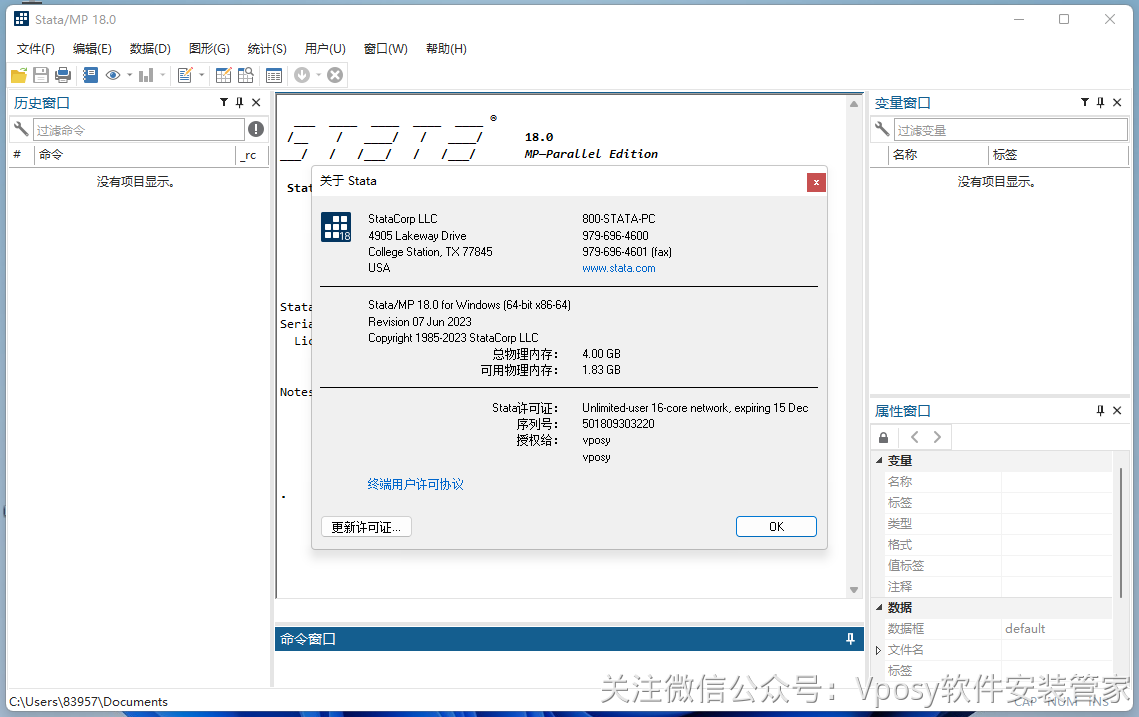The width and height of the screenshot is (1139, 717).
Task: Pin the Command window
Action: coord(851,639)
